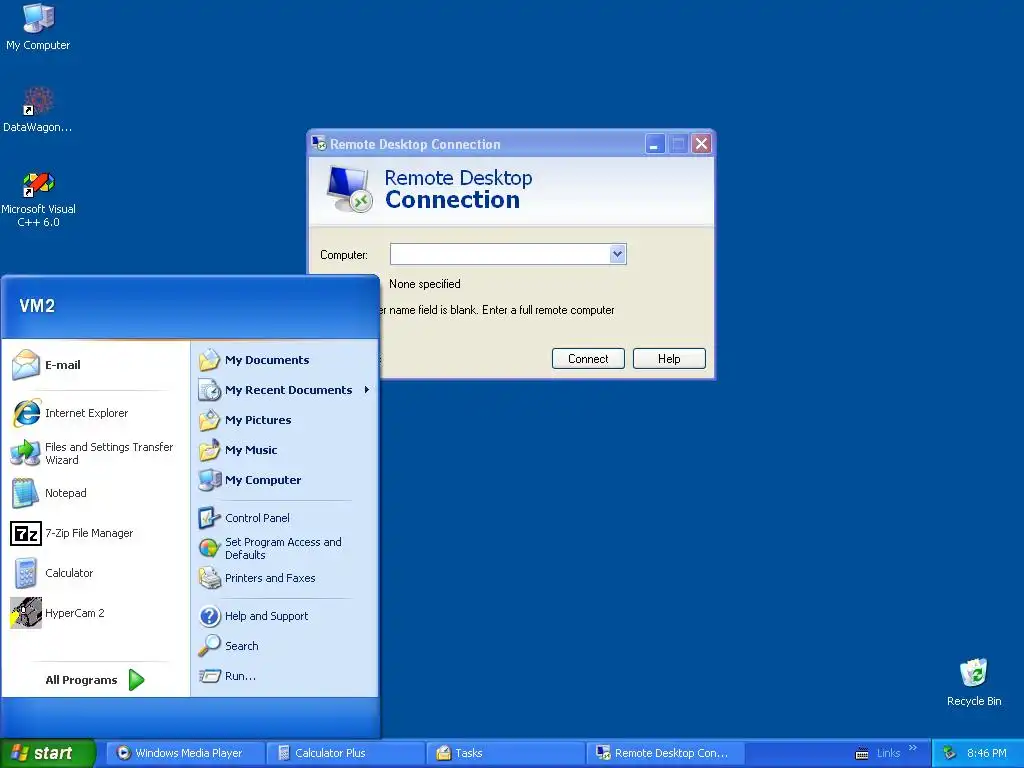Select the DataWagon desktop shortcut
1024x768 pixels.
coord(38,109)
